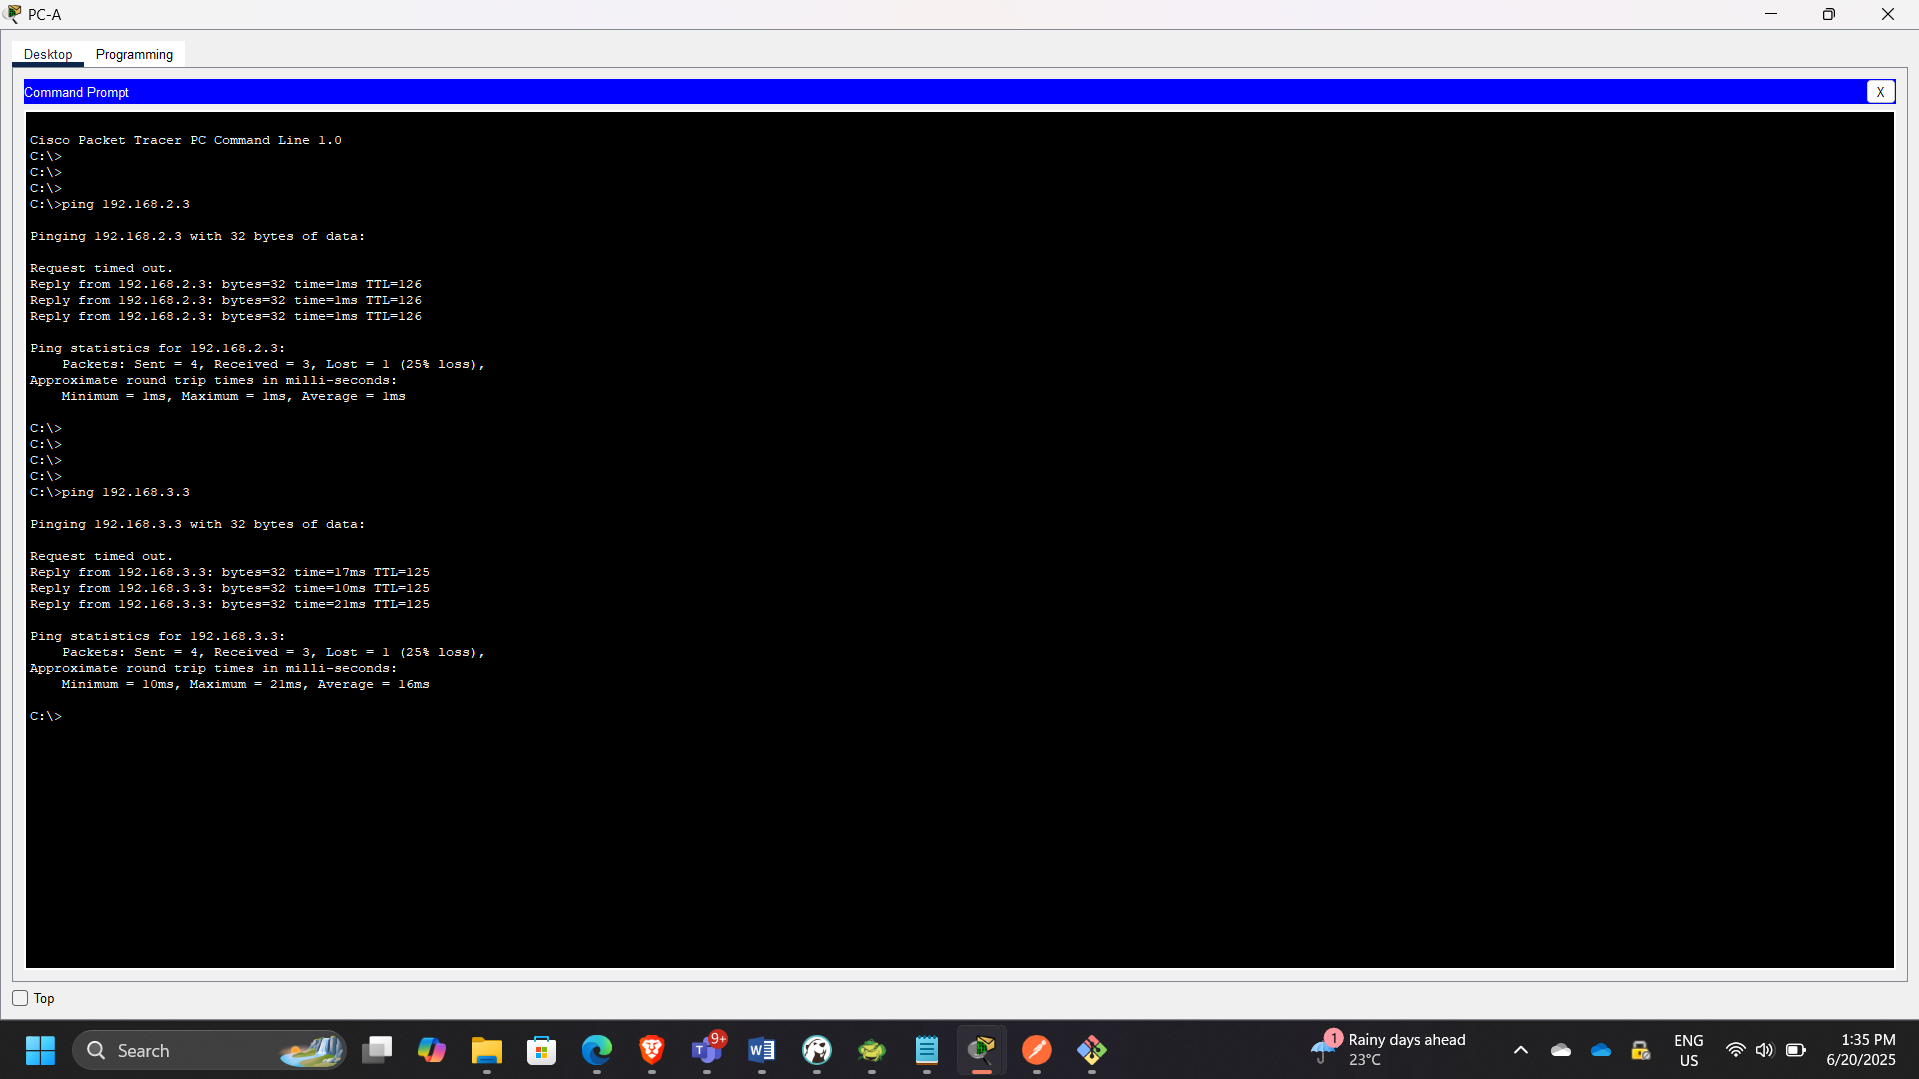Open Microsoft Edge from the taskbar

[x=596, y=1050]
